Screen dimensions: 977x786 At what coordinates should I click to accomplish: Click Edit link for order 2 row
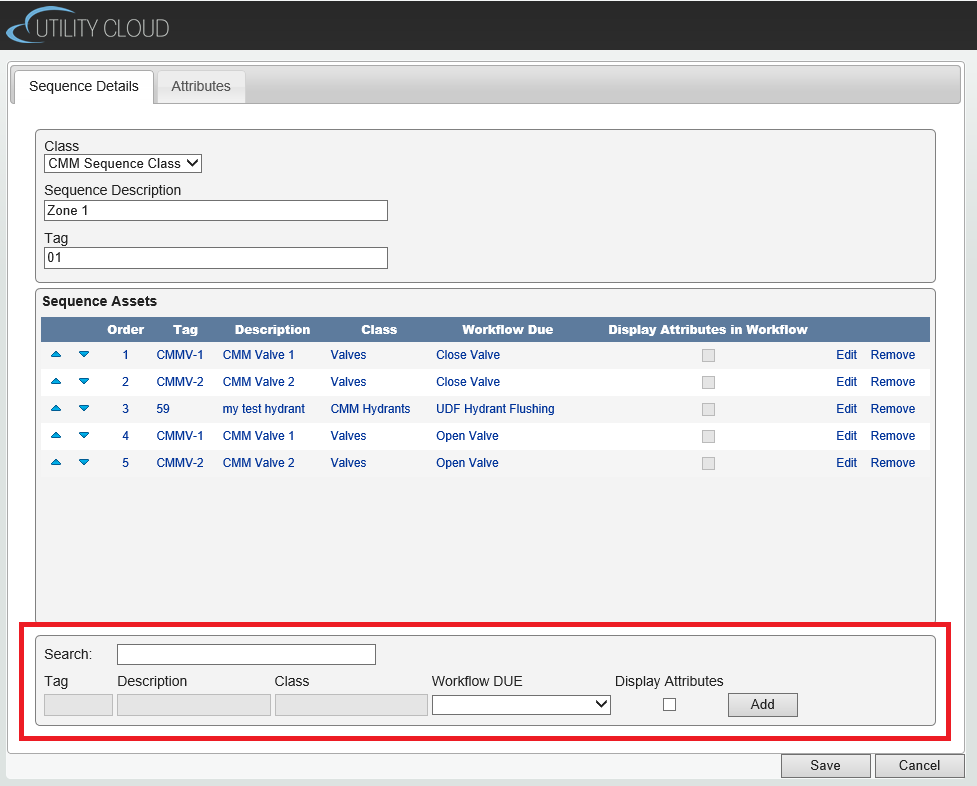(846, 382)
